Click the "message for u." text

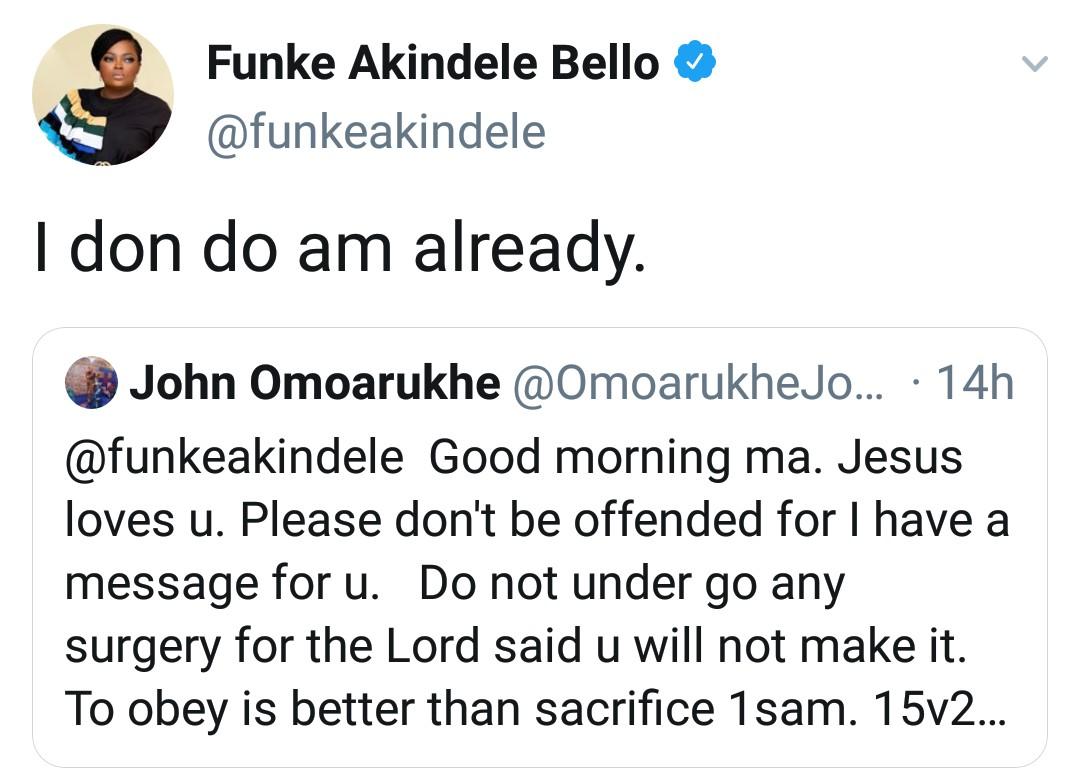tap(222, 583)
